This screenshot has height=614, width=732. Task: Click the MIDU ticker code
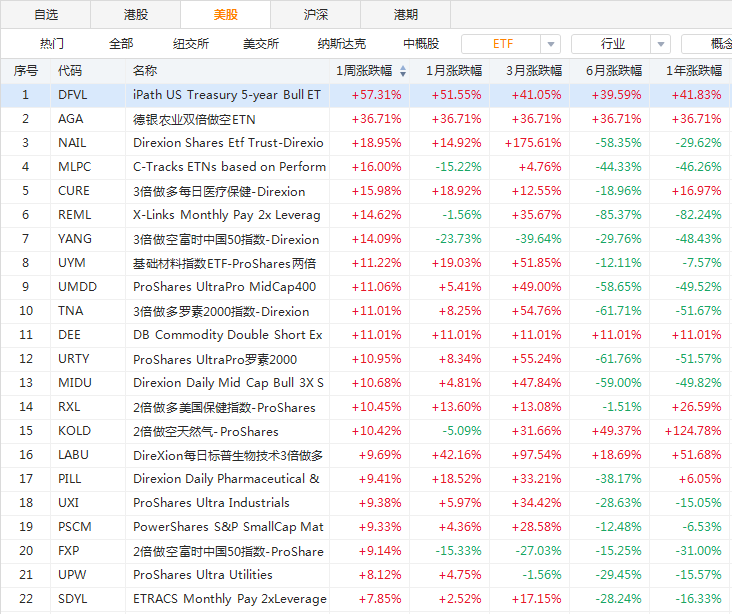click(75, 383)
